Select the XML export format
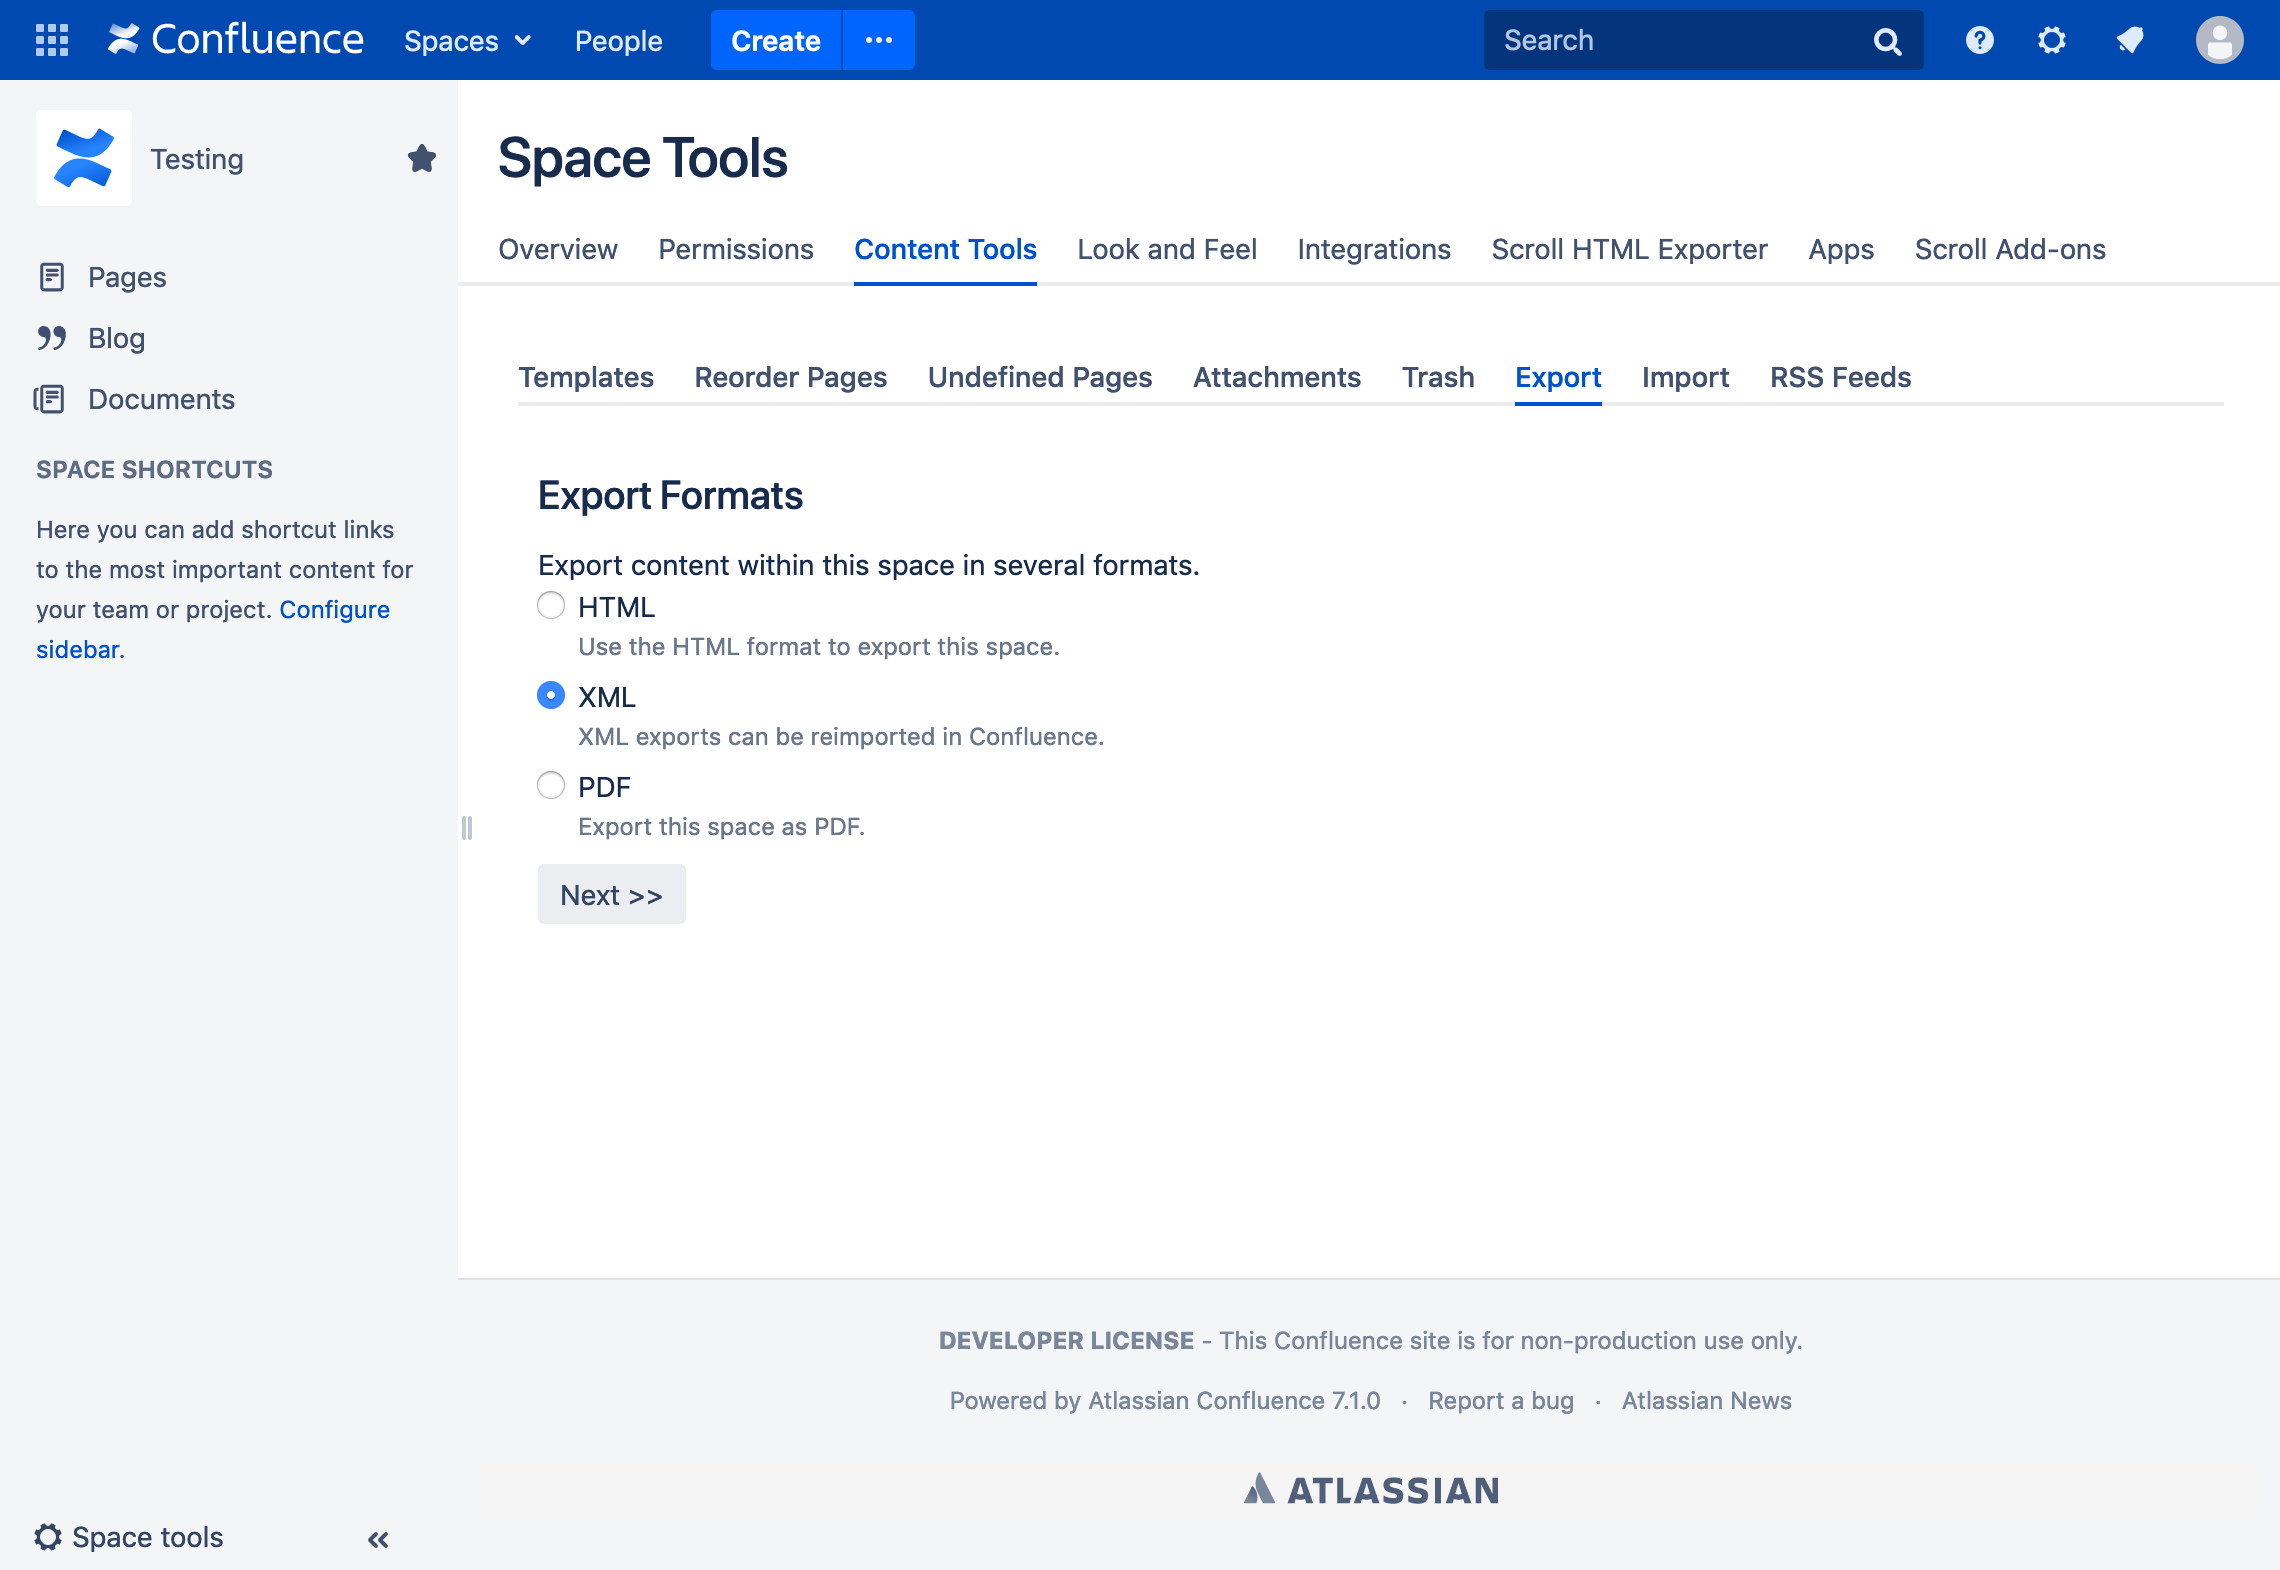2280x1570 pixels. coord(551,696)
